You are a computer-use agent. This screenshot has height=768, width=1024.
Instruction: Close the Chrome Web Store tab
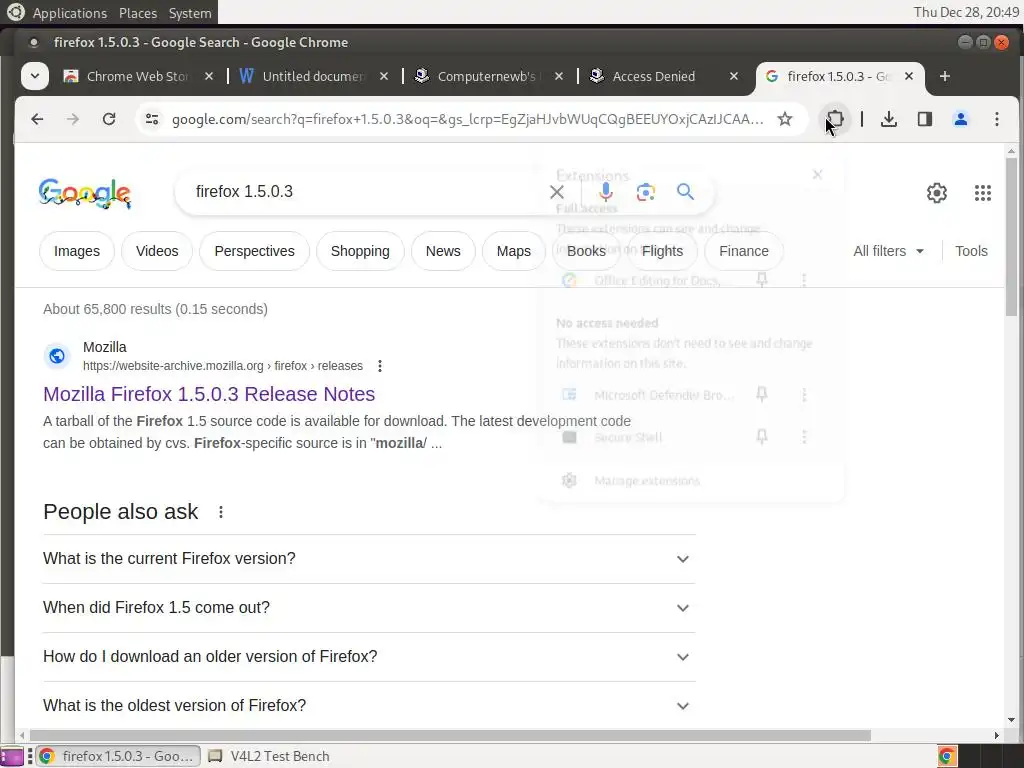209,76
